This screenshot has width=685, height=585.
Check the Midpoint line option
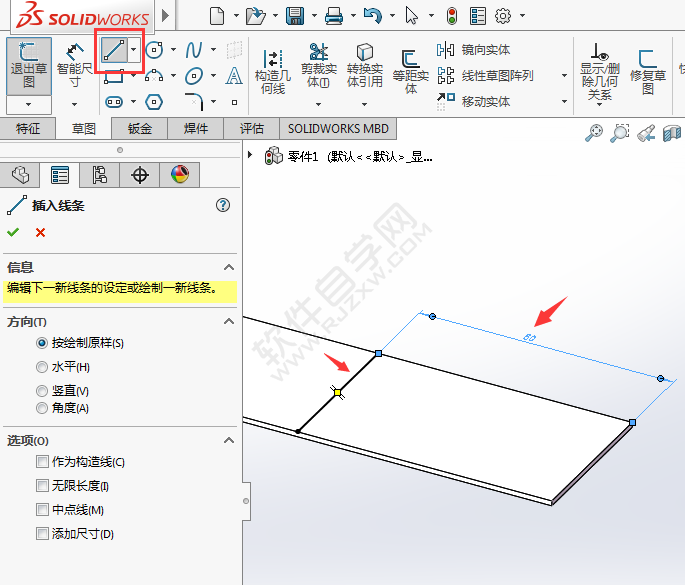[x=42, y=510]
